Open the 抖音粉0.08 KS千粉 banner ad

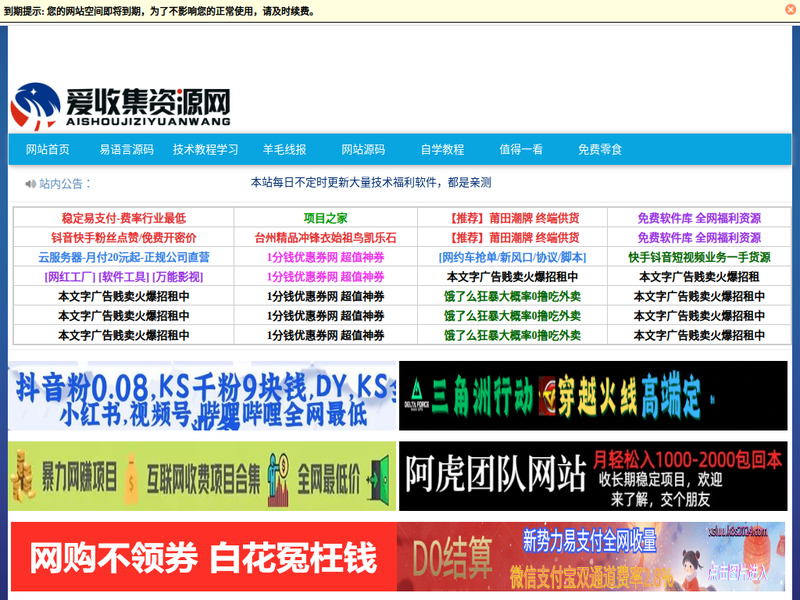point(202,395)
